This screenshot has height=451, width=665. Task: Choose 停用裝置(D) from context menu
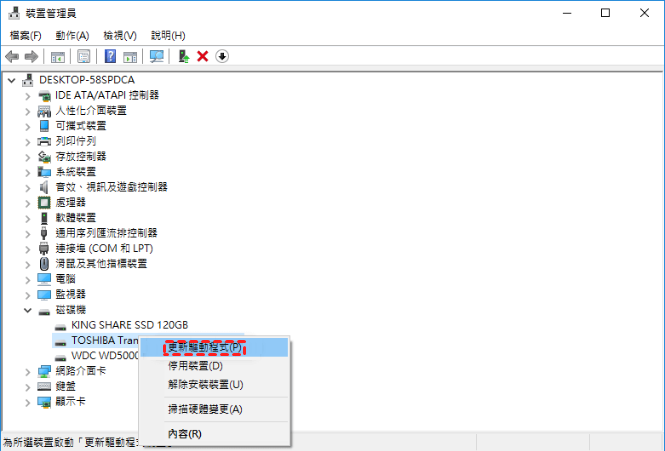tap(195, 366)
